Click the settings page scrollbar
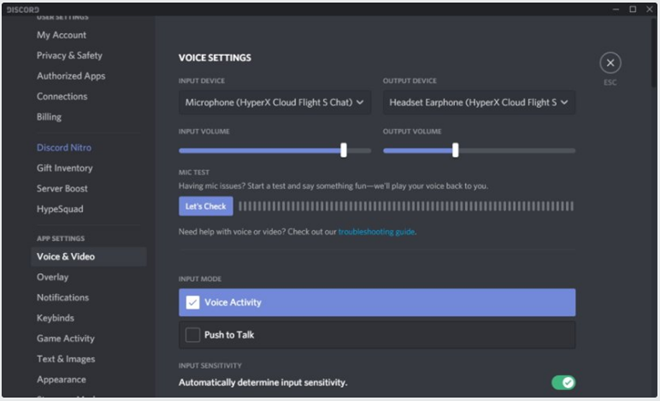This screenshot has height=401, width=660. tap(653, 53)
